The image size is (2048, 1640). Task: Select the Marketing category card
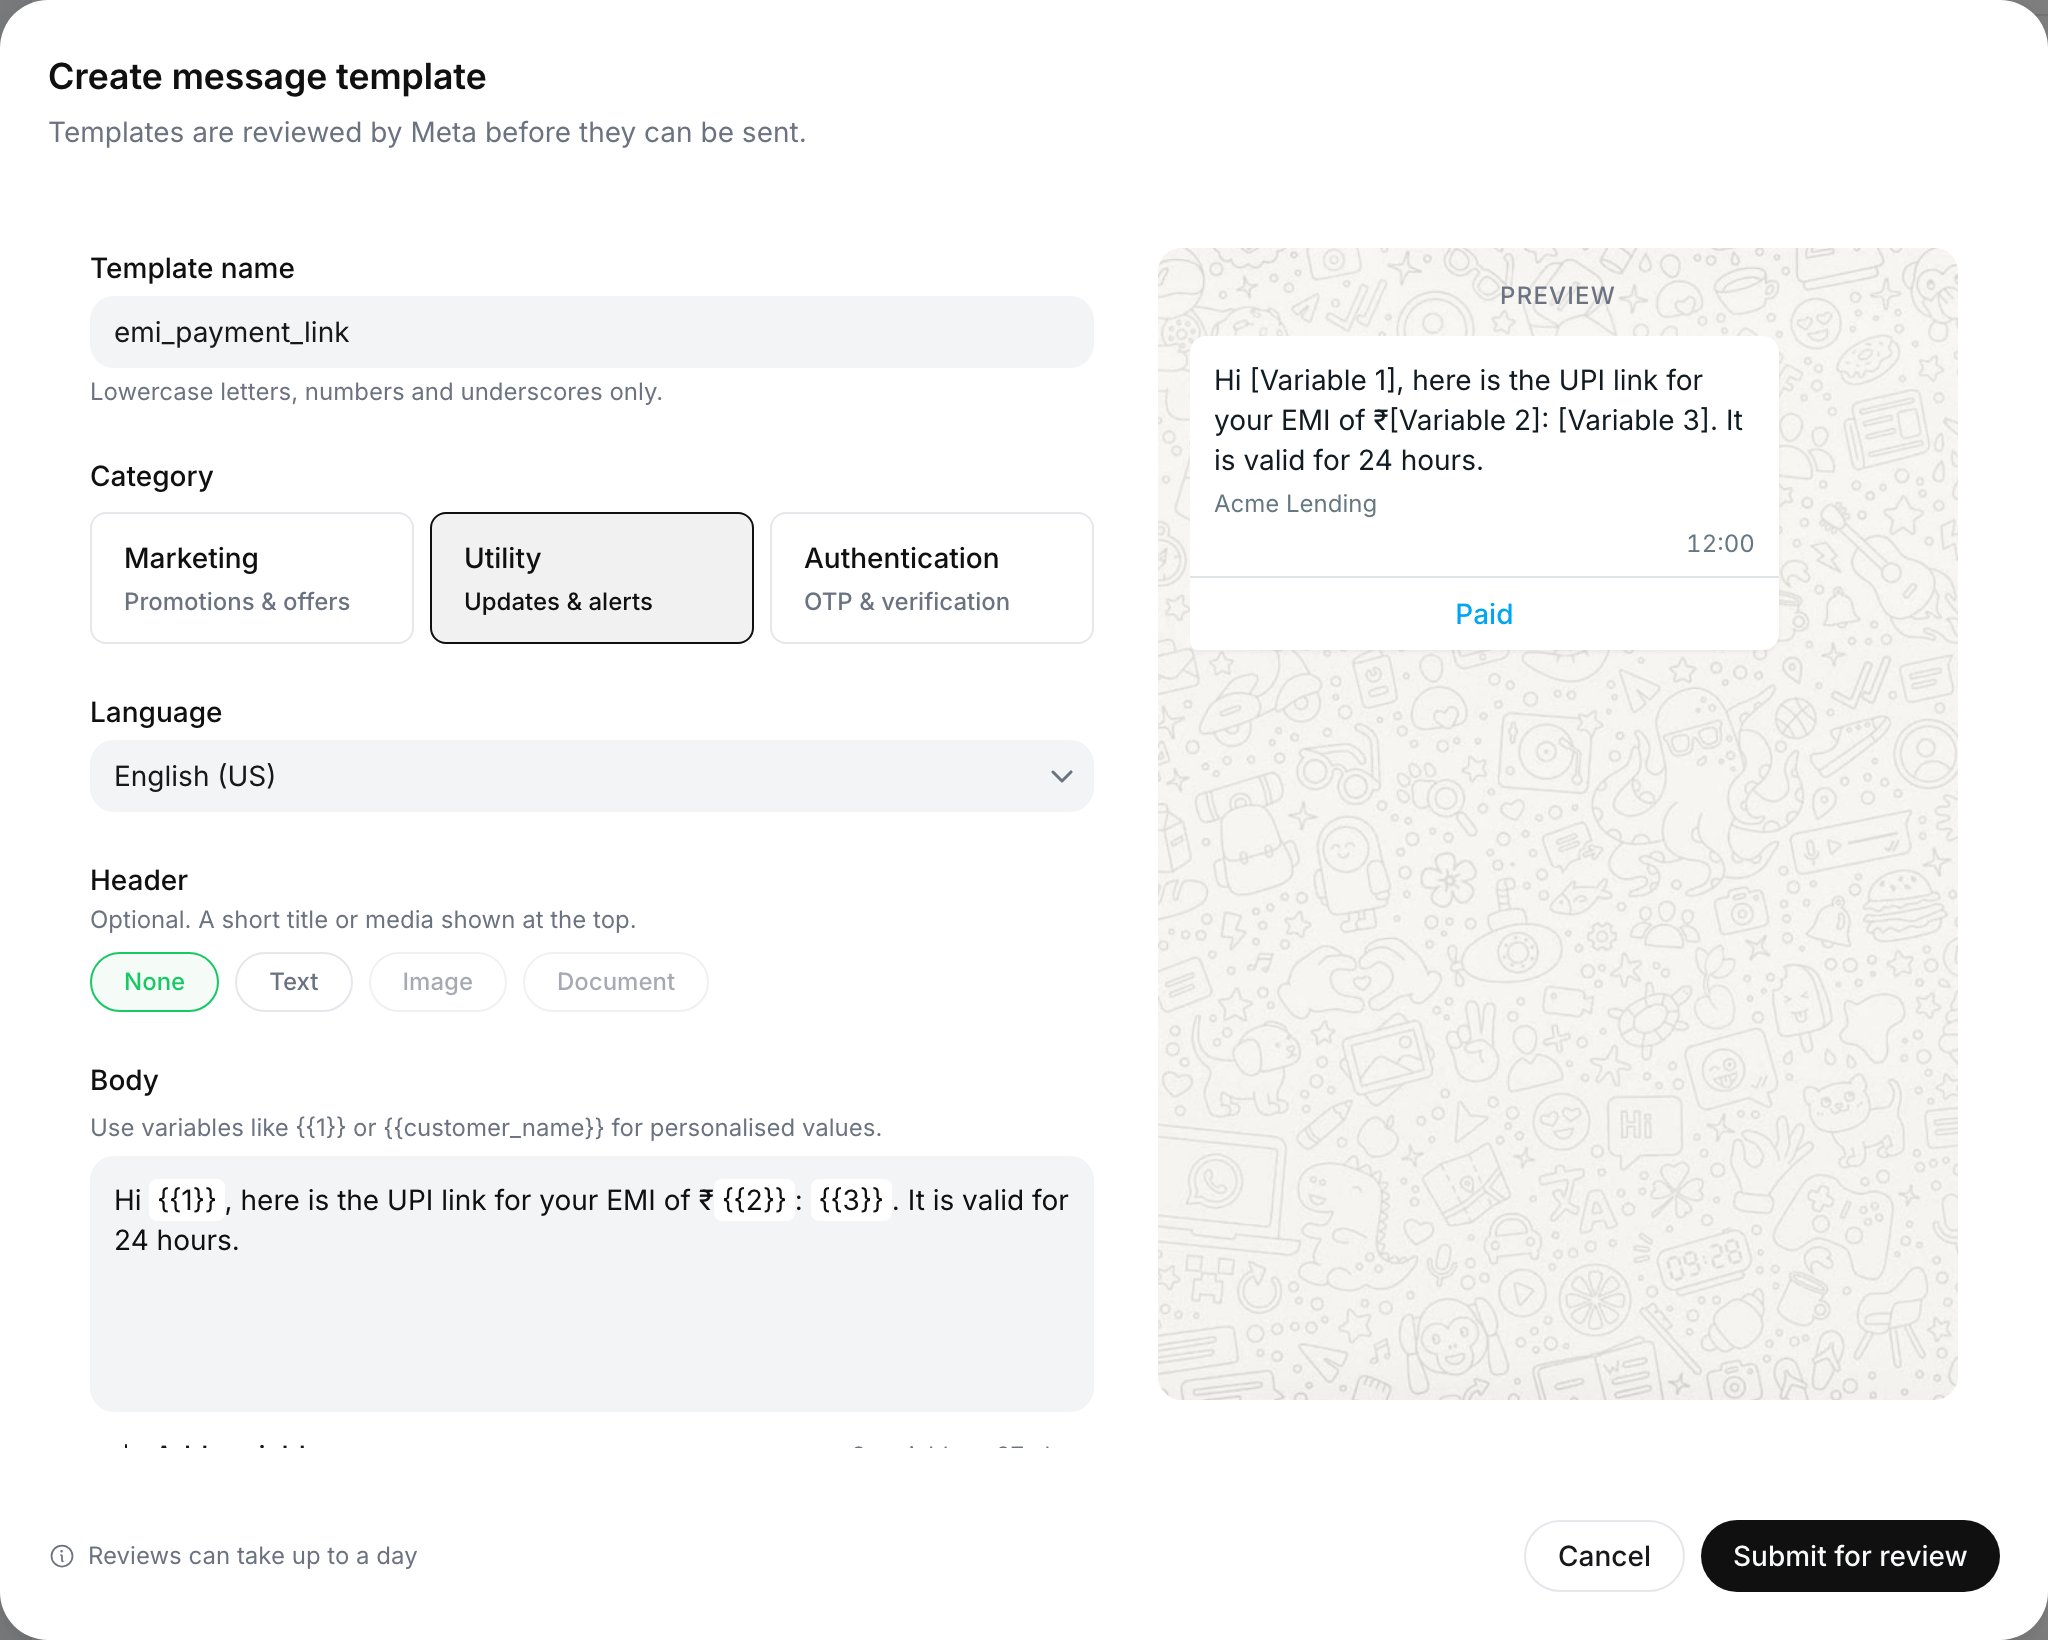pyautogui.click(x=252, y=578)
